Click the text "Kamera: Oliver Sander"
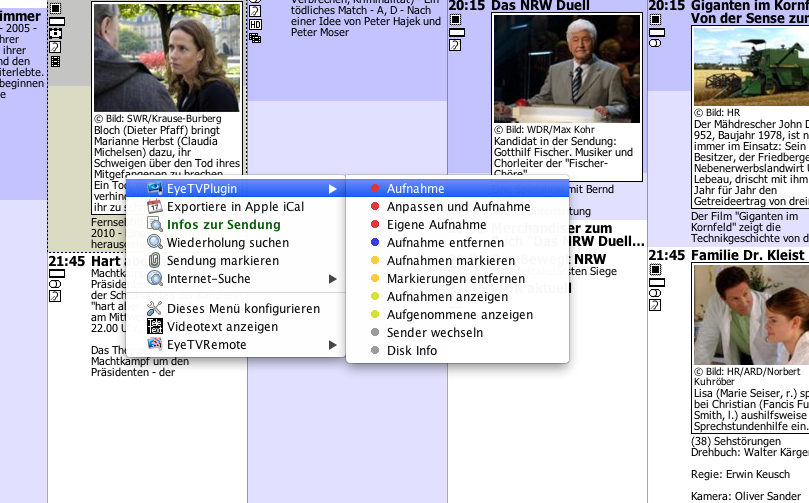The width and height of the screenshot is (809, 503). 746,496
